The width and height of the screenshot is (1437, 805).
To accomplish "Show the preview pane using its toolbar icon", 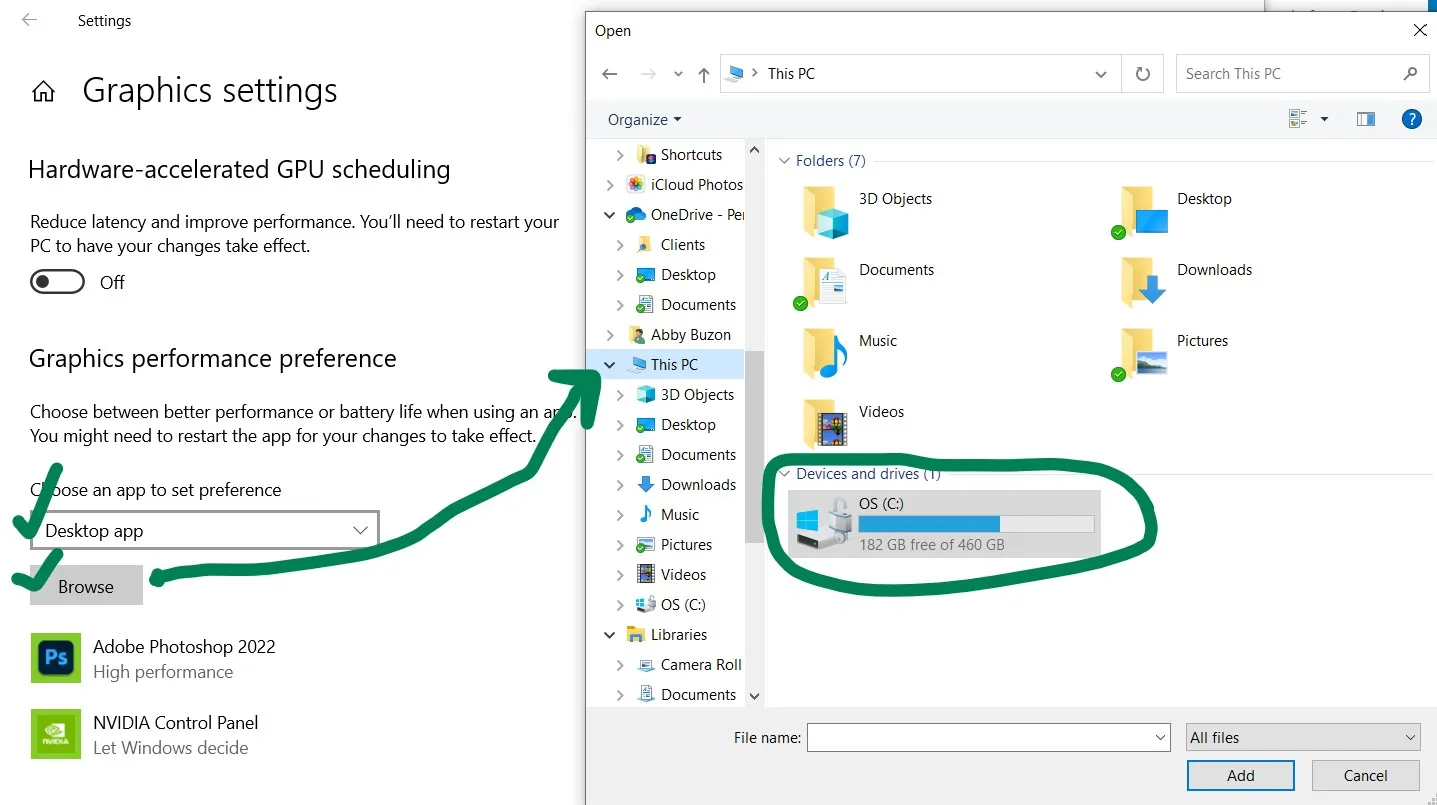I will pyautogui.click(x=1366, y=118).
